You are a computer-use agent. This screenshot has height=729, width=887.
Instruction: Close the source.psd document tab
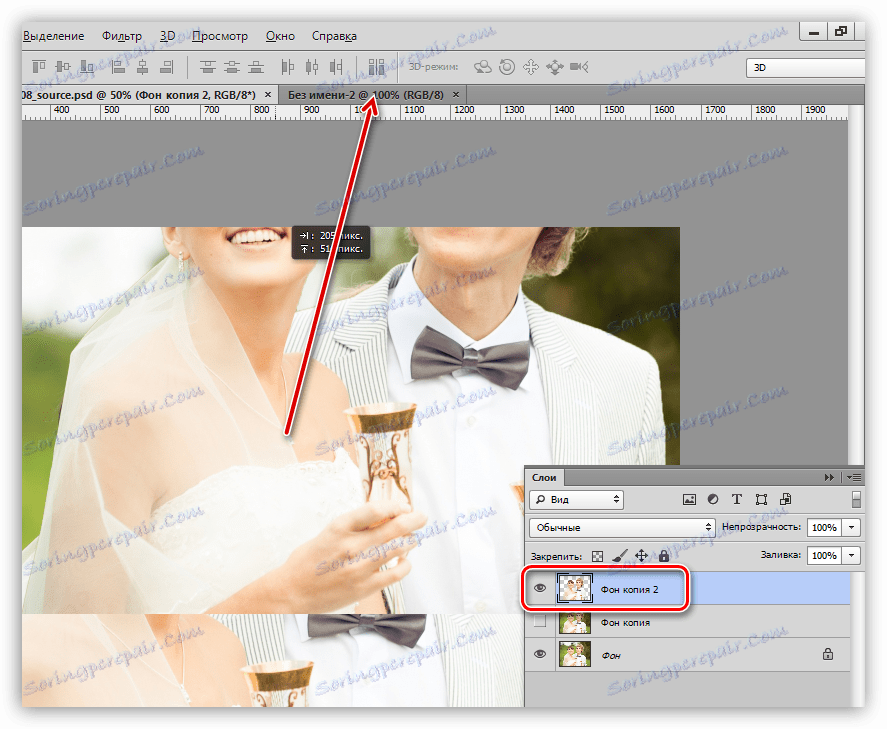268,94
